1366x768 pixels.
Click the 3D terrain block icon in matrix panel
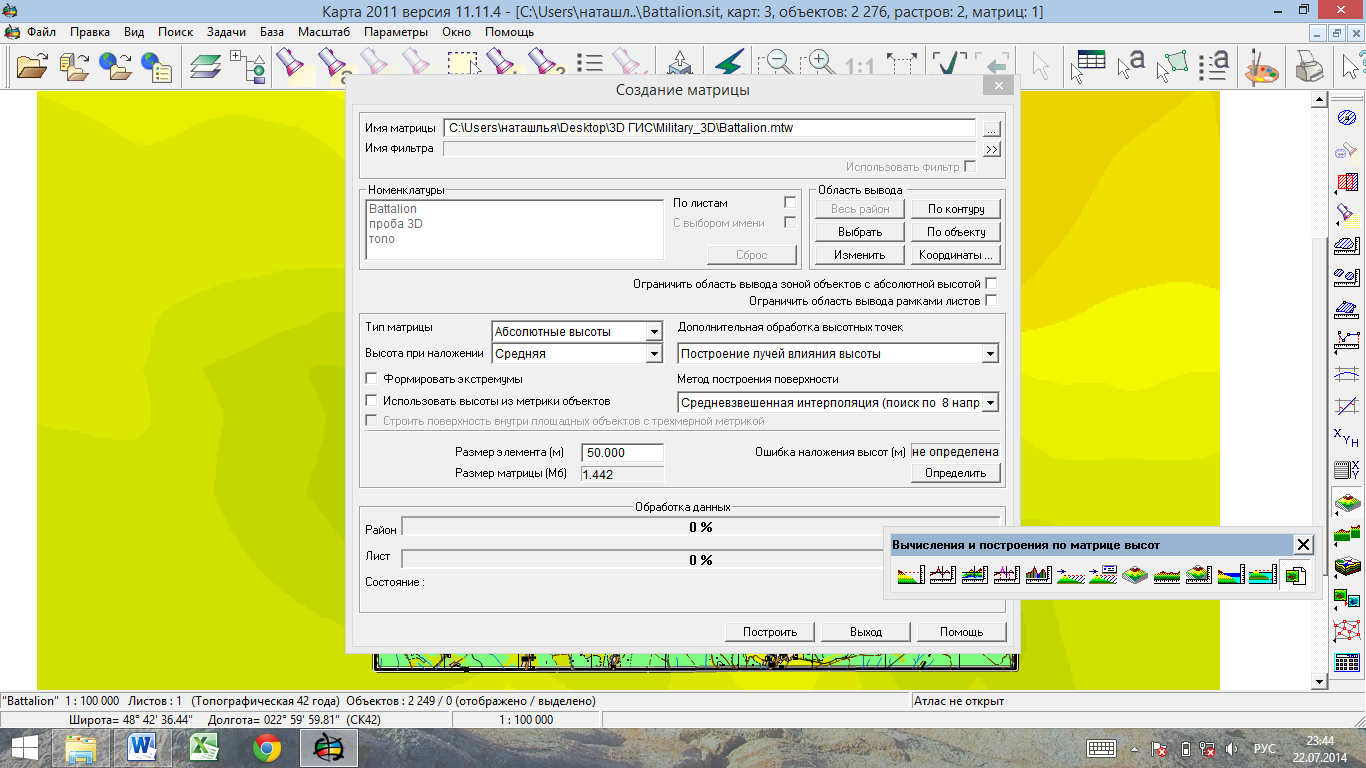point(1134,575)
